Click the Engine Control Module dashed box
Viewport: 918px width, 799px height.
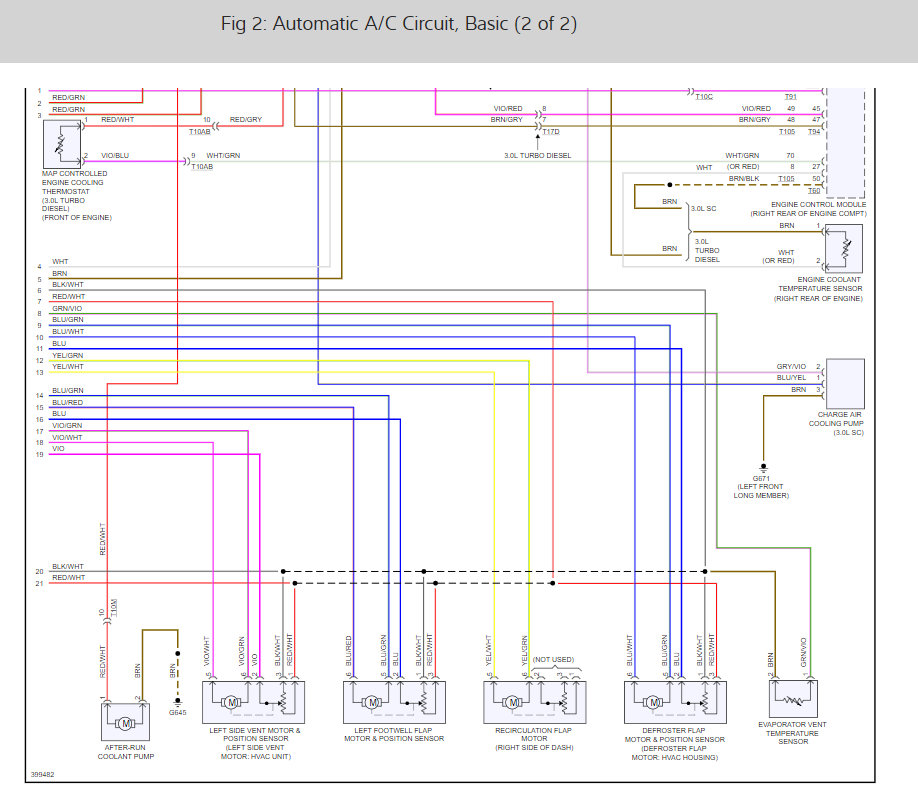coord(845,143)
